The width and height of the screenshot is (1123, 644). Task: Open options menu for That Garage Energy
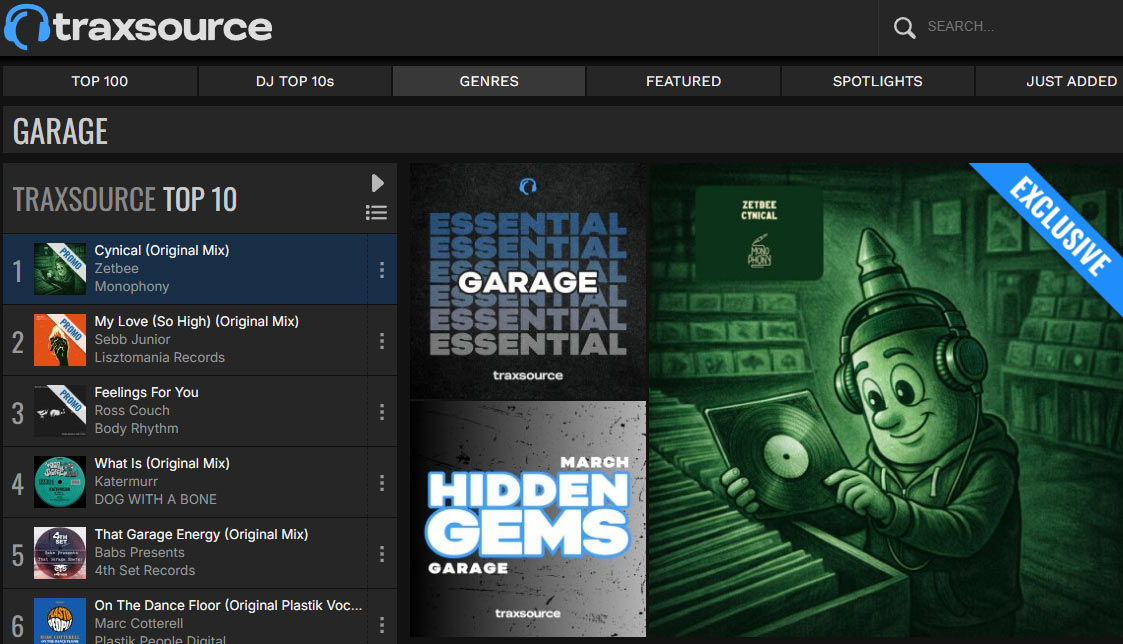coord(381,553)
